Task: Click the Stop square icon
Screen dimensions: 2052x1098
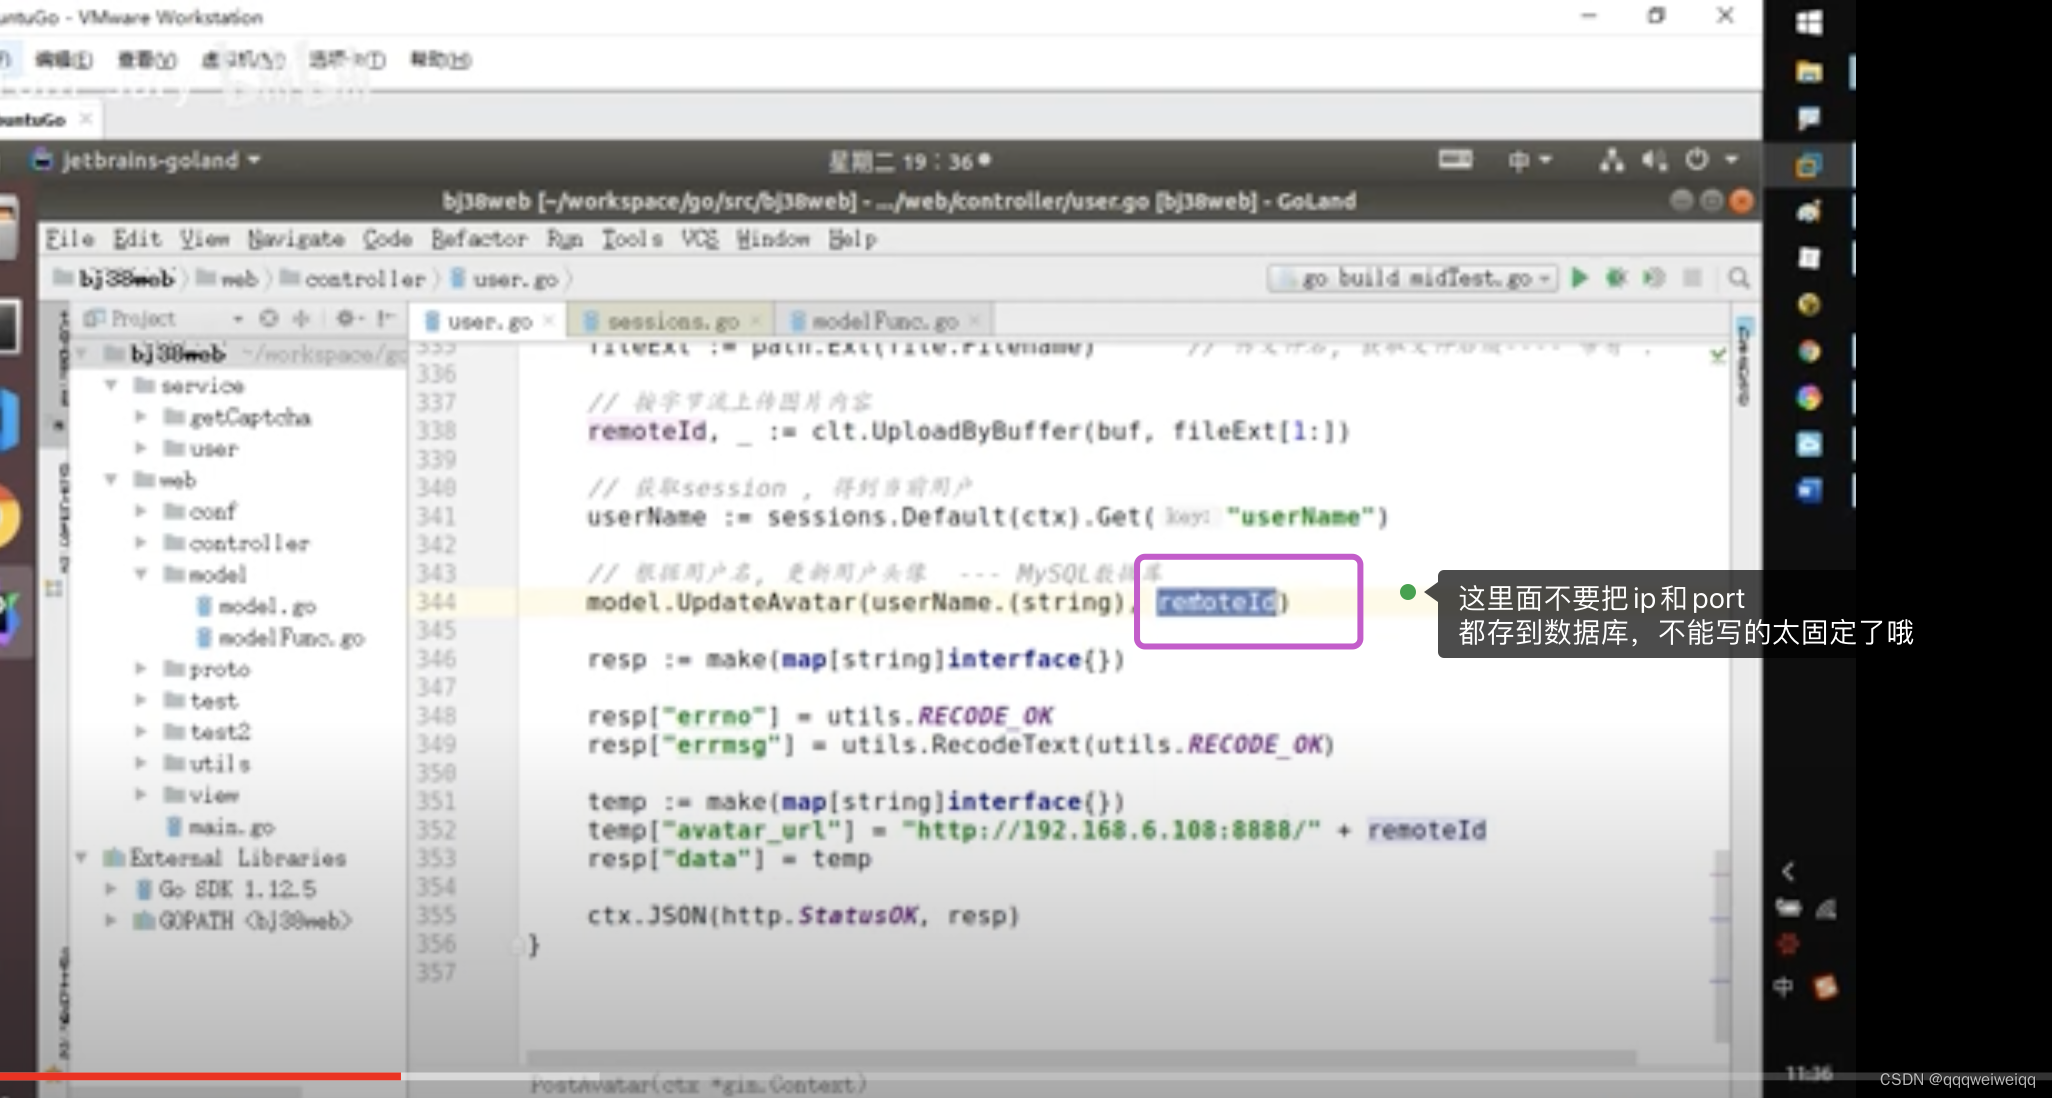Action: (1692, 278)
